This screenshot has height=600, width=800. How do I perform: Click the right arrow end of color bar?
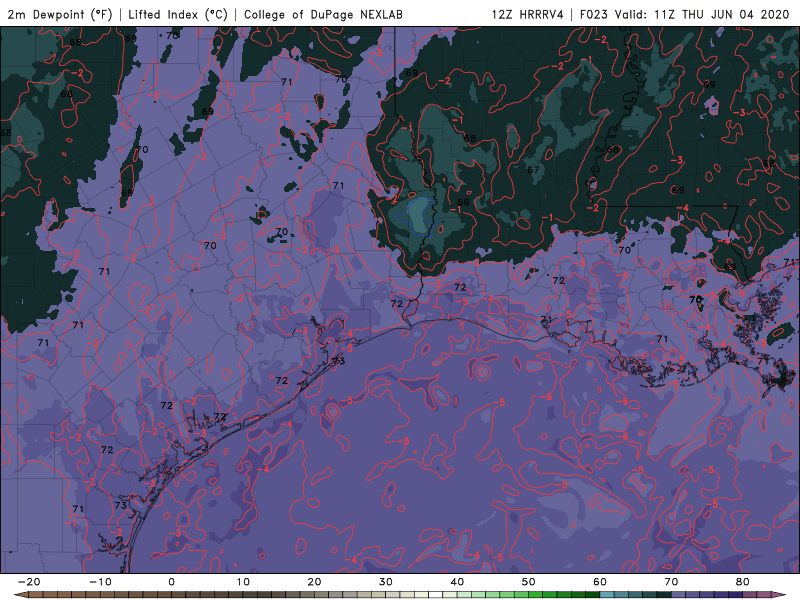pyautogui.click(x=780, y=595)
